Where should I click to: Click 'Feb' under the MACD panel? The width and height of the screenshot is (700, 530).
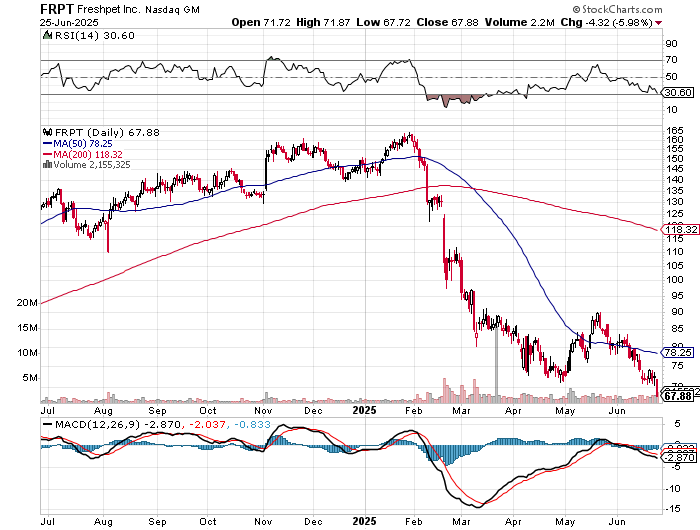tap(413, 522)
